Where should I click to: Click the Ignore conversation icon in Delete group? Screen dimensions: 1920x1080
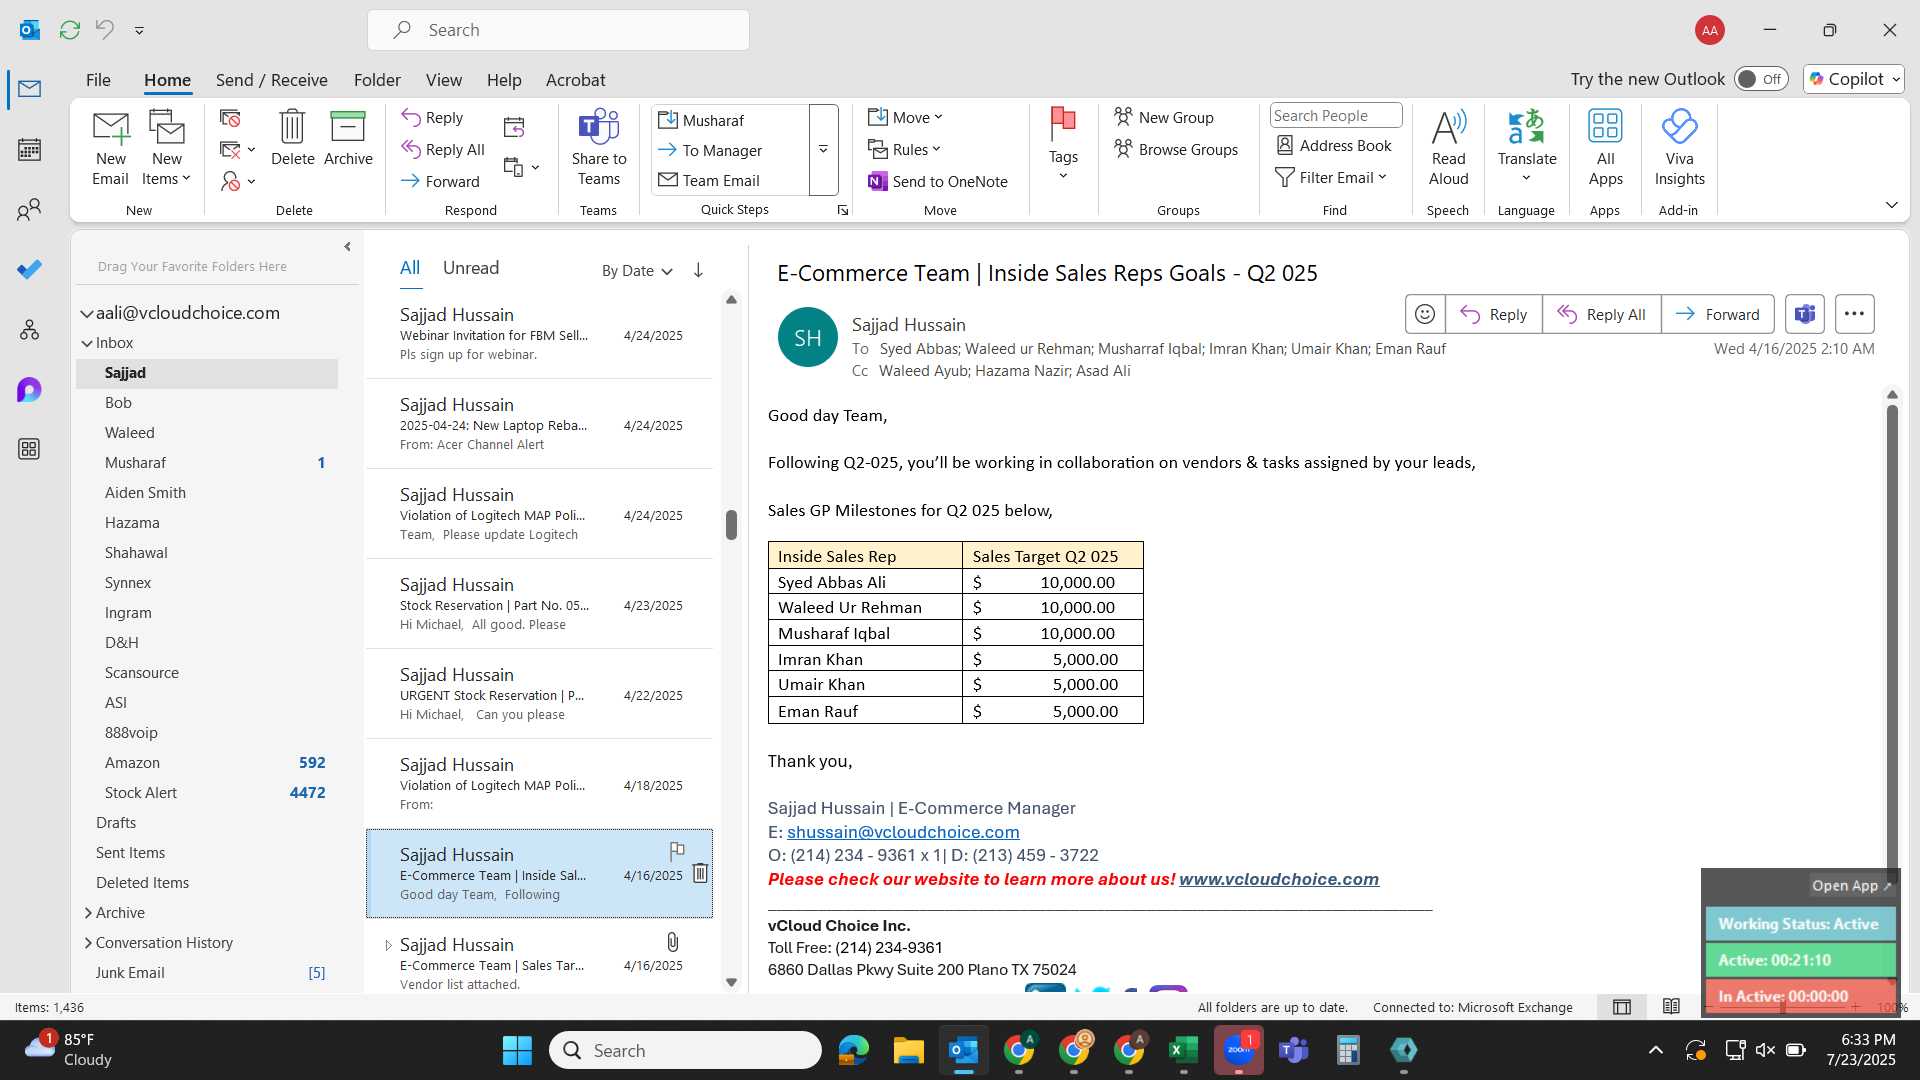pos(230,118)
